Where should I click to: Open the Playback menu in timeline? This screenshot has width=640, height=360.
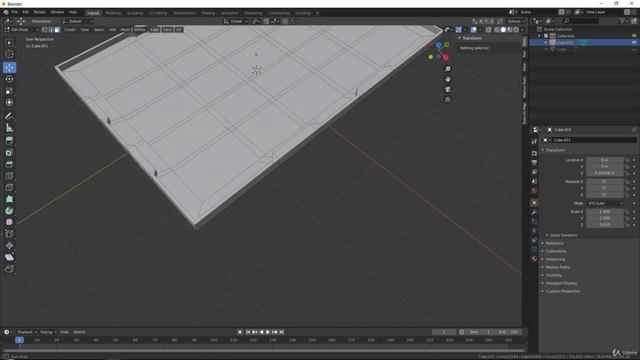coord(27,332)
